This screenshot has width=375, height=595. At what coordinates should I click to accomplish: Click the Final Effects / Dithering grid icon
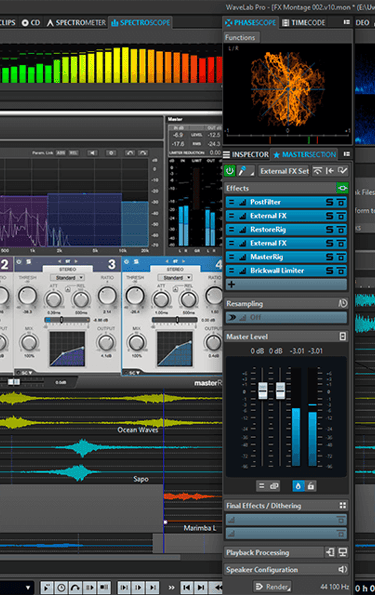pyautogui.click(x=343, y=505)
